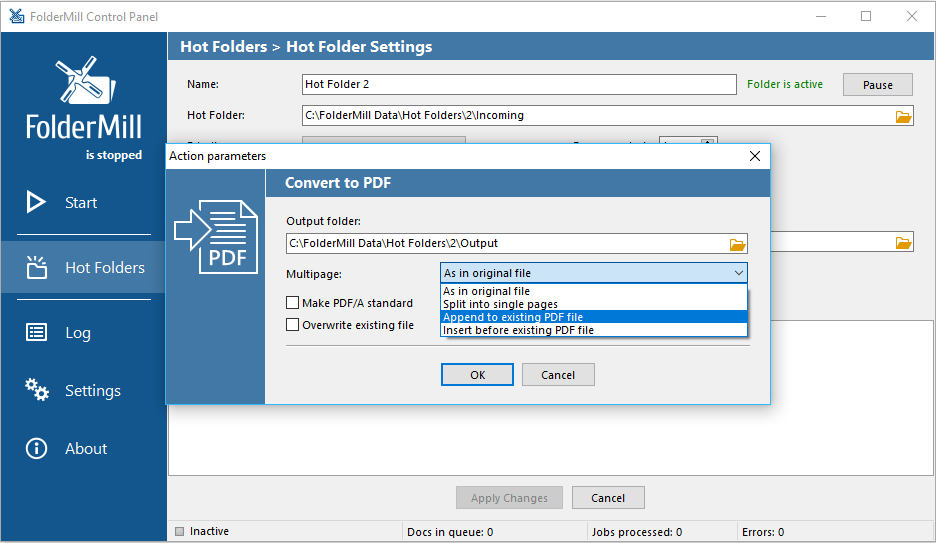Enable Make PDF/A standard checkbox
The height and width of the screenshot is (543, 936).
pos(293,303)
